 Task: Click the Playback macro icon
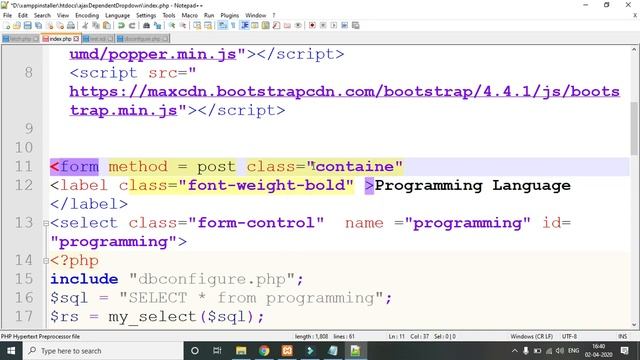[x=334, y=25]
